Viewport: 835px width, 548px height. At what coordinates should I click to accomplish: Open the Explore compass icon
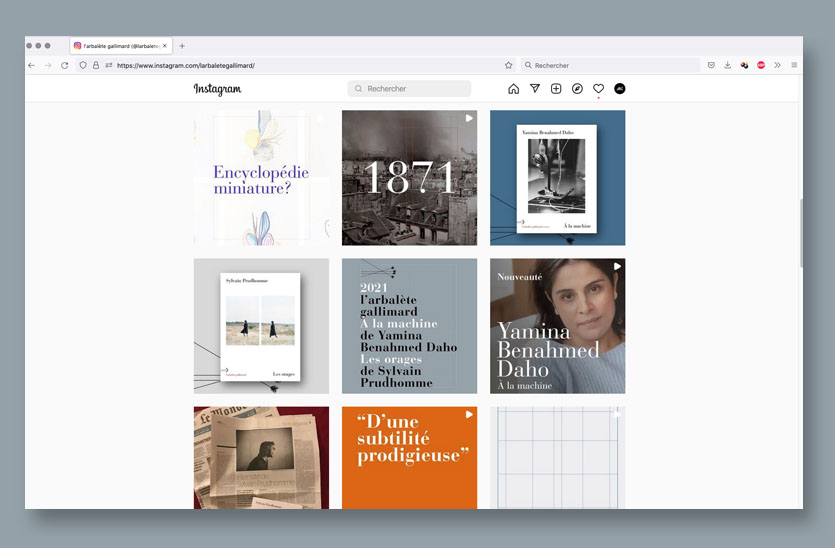click(577, 89)
